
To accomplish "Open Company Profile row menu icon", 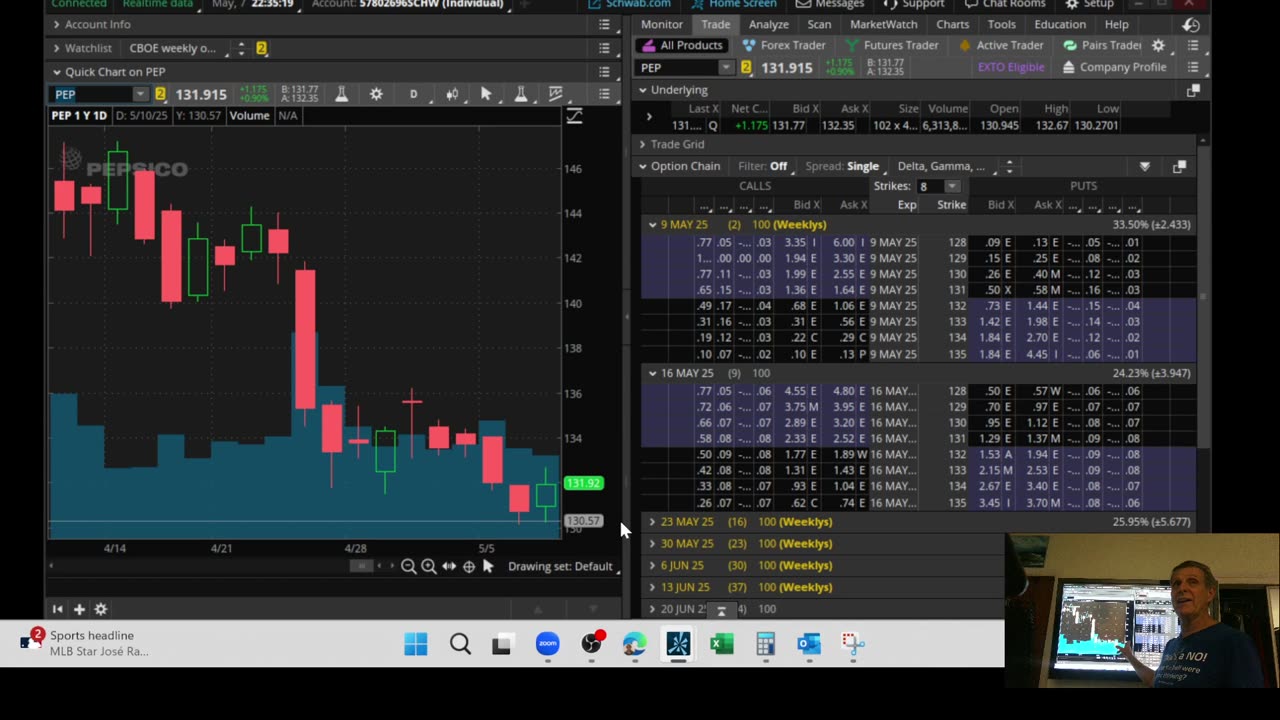I will pos(1192,67).
